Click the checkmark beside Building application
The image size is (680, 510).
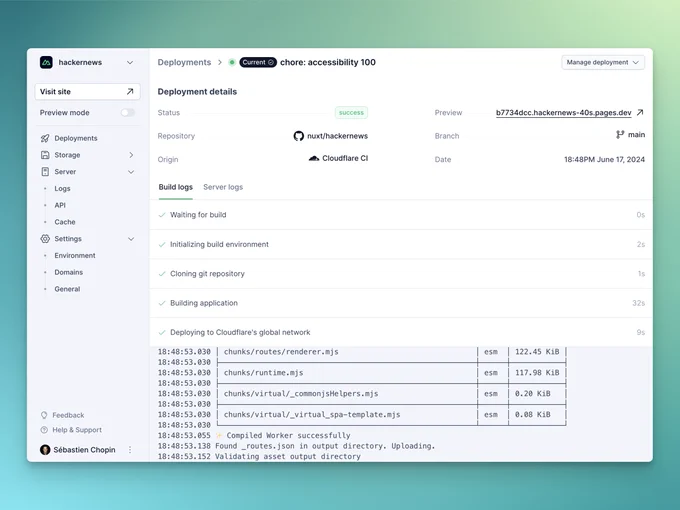coord(162,303)
